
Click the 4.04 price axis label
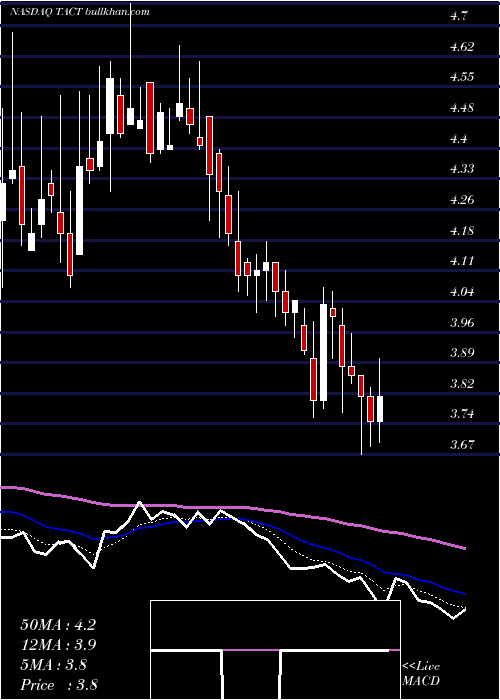coord(462,292)
